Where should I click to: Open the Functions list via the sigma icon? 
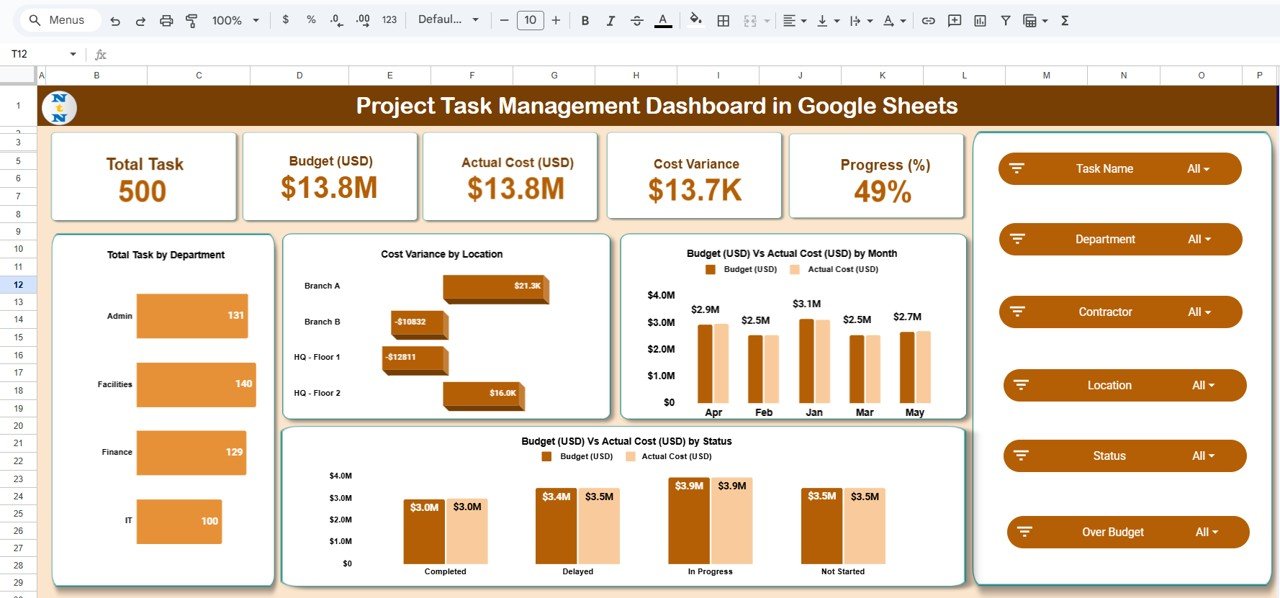[x=1065, y=19]
